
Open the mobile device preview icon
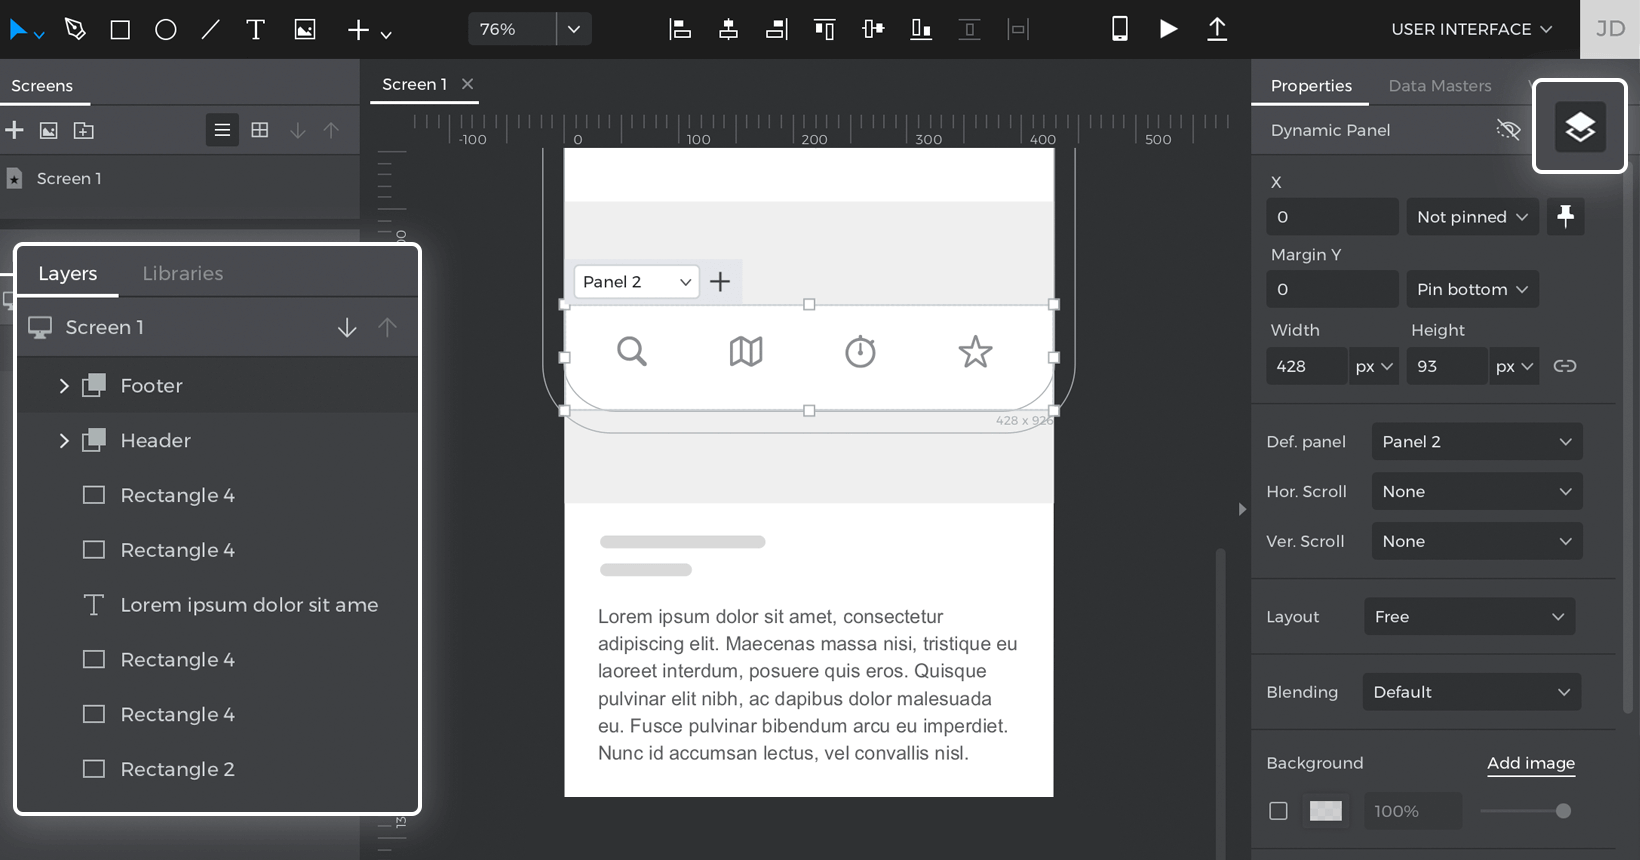pyautogui.click(x=1120, y=29)
